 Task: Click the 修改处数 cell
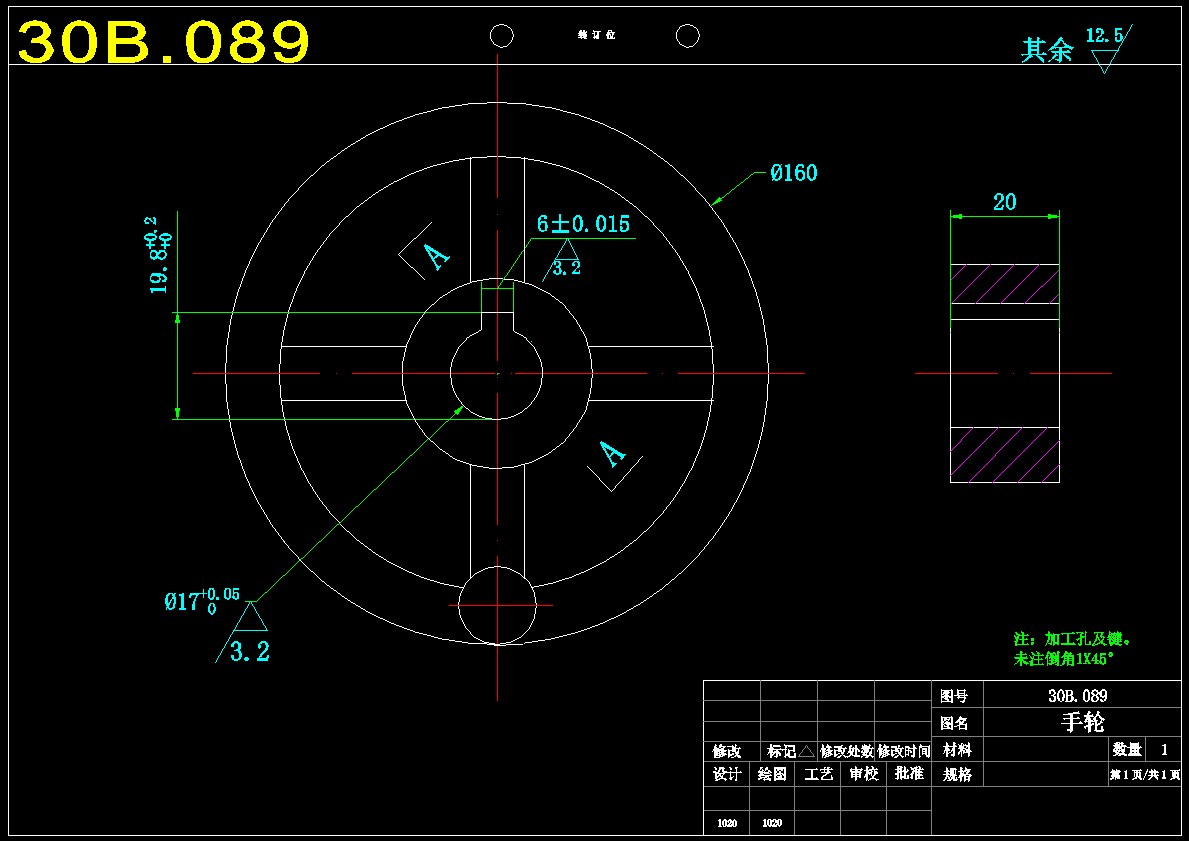click(x=846, y=752)
